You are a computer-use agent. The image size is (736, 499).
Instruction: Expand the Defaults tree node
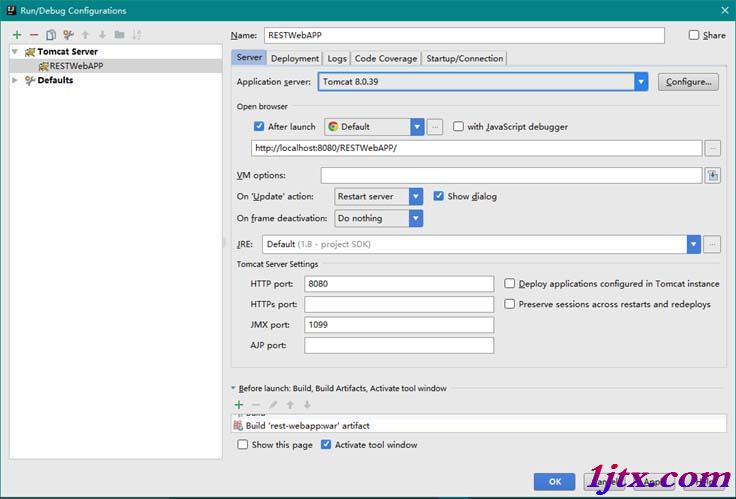click(15, 80)
